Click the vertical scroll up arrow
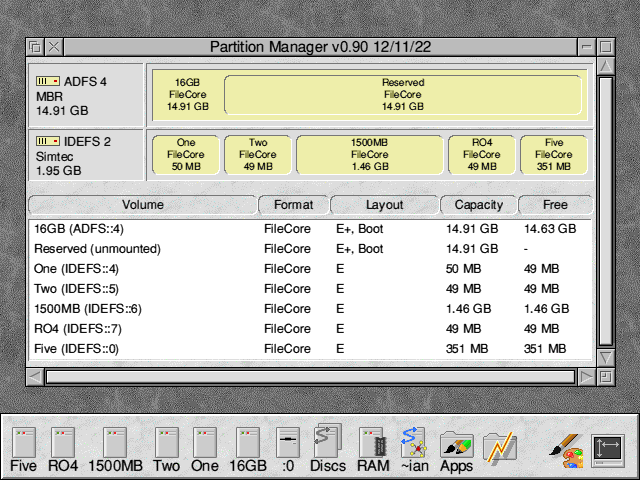Screen dimensions: 640x480 click(606, 66)
